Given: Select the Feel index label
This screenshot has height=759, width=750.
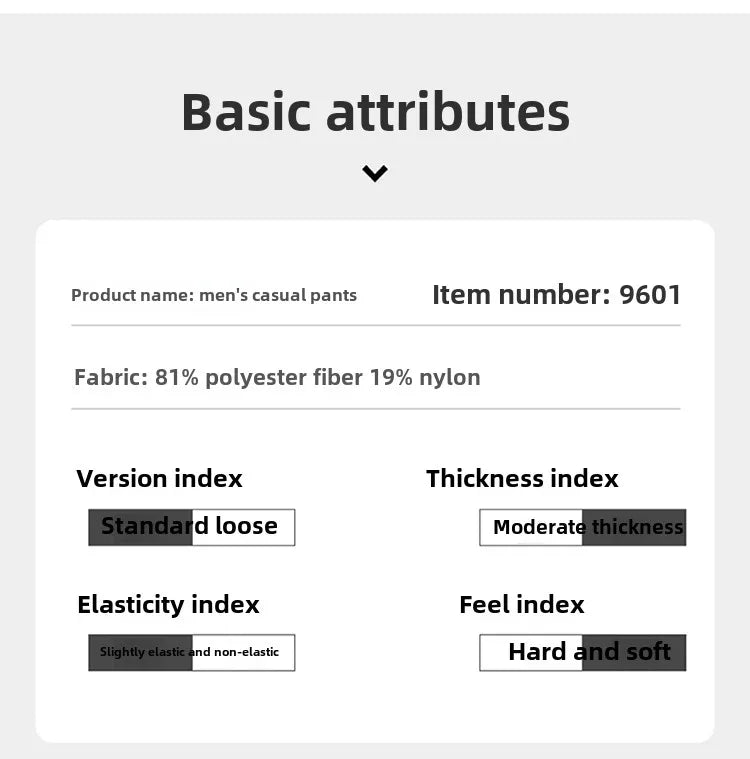Looking at the screenshot, I should tap(521, 605).
